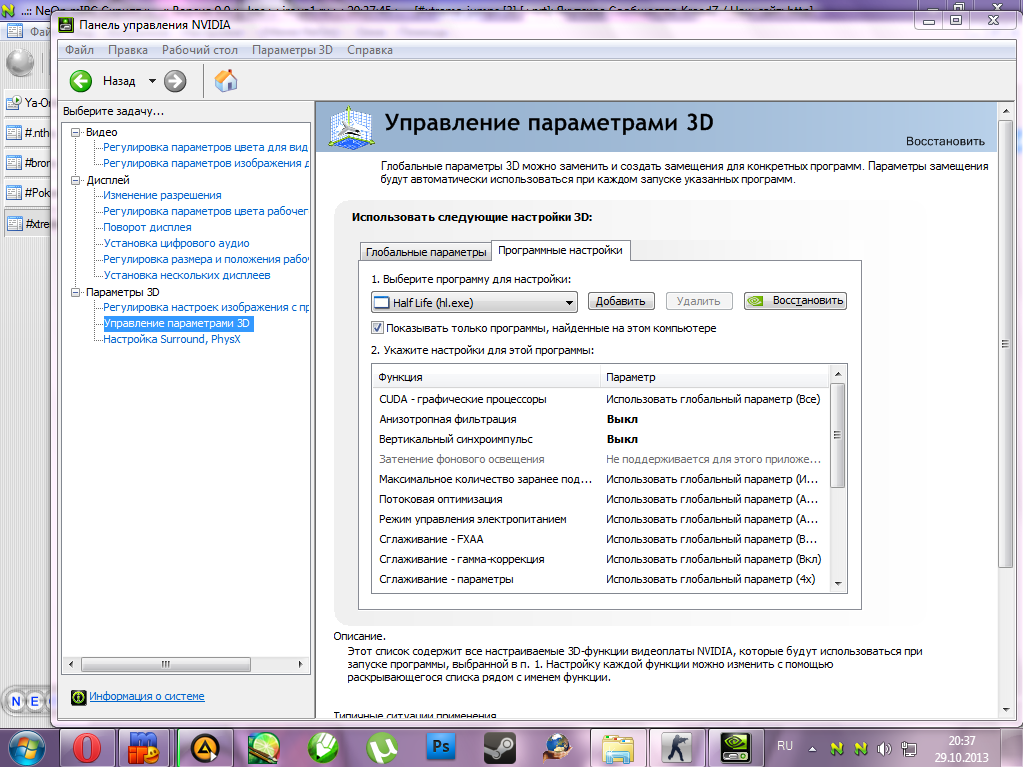
Task: Open Регулировка параметров цвета рабочего стола
Action: [205, 211]
